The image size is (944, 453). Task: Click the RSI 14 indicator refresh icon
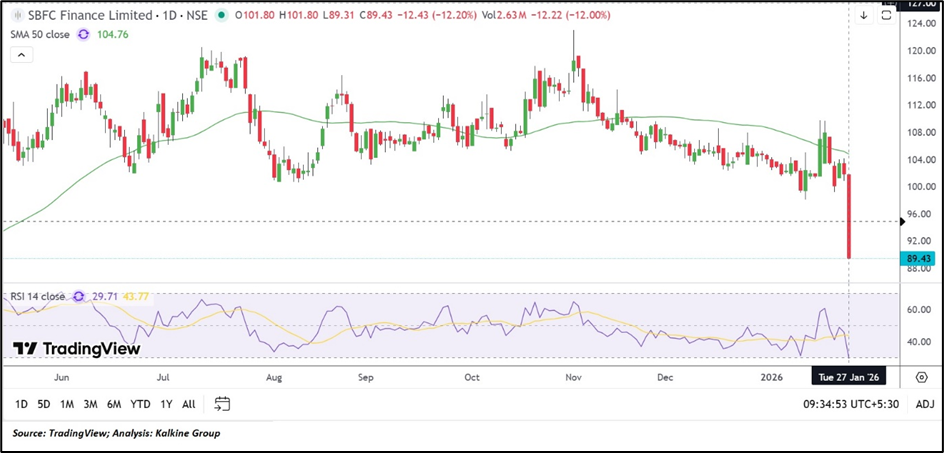76,296
